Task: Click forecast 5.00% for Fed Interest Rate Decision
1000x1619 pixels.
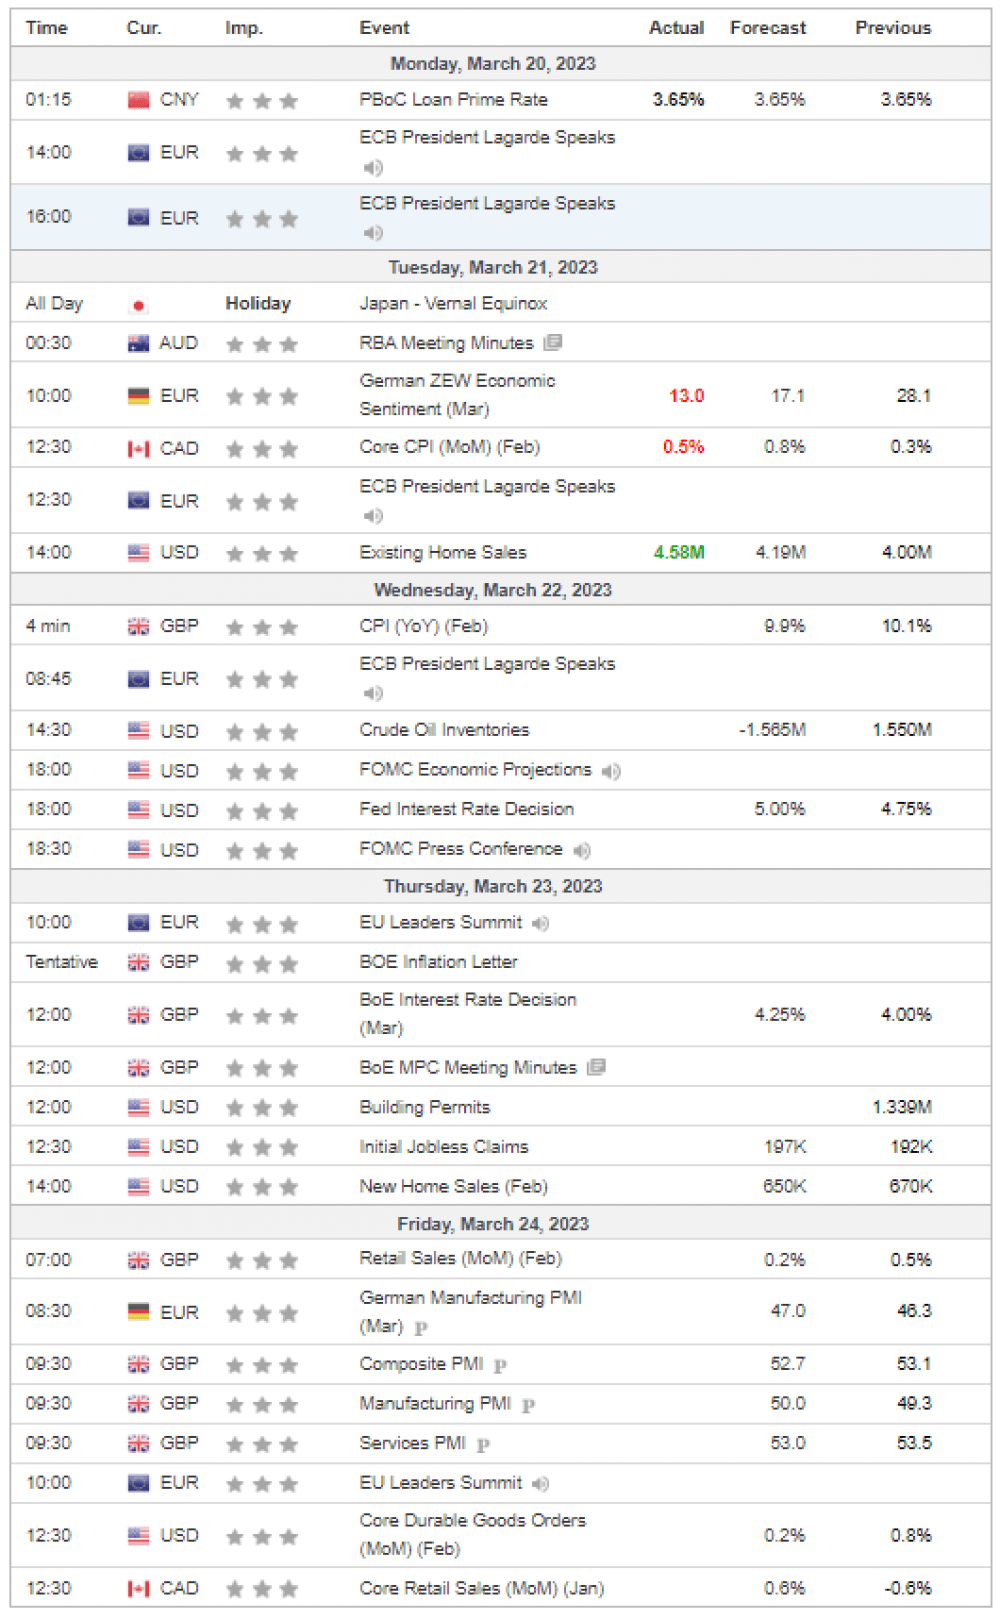Action: 780,809
